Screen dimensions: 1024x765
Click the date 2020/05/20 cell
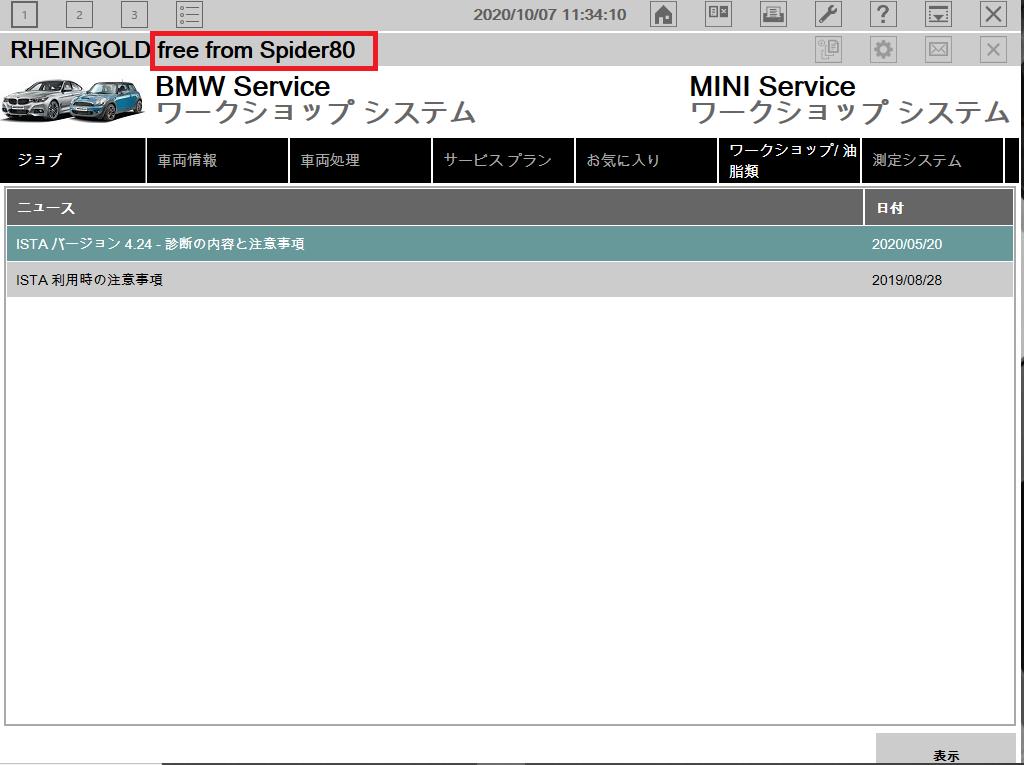[906, 244]
